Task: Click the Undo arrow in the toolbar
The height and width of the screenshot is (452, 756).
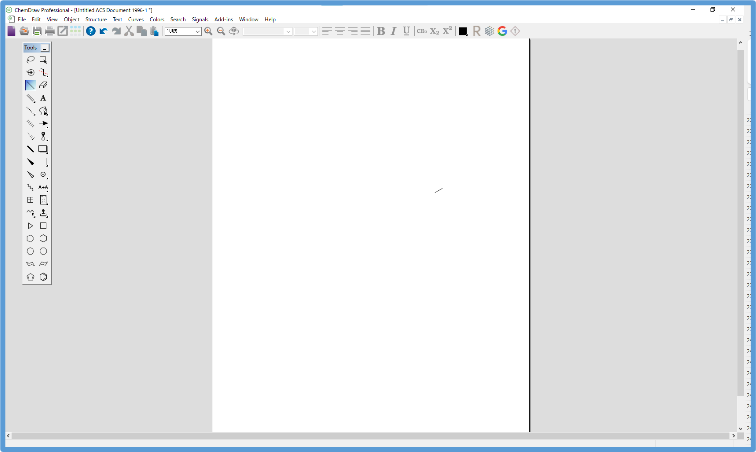Action: pos(103,31)
